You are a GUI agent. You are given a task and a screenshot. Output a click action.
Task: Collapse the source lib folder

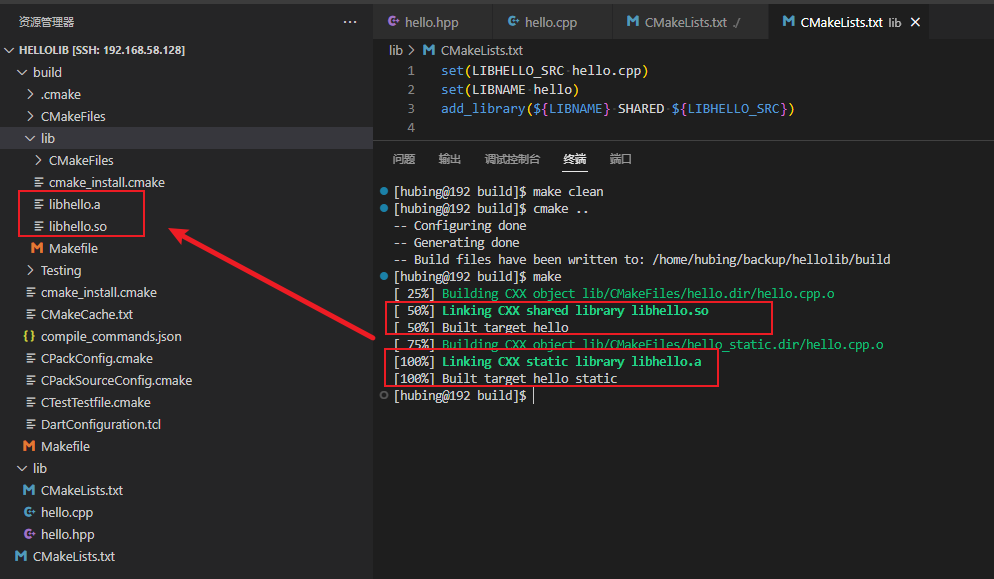click(x=22, y=468)
